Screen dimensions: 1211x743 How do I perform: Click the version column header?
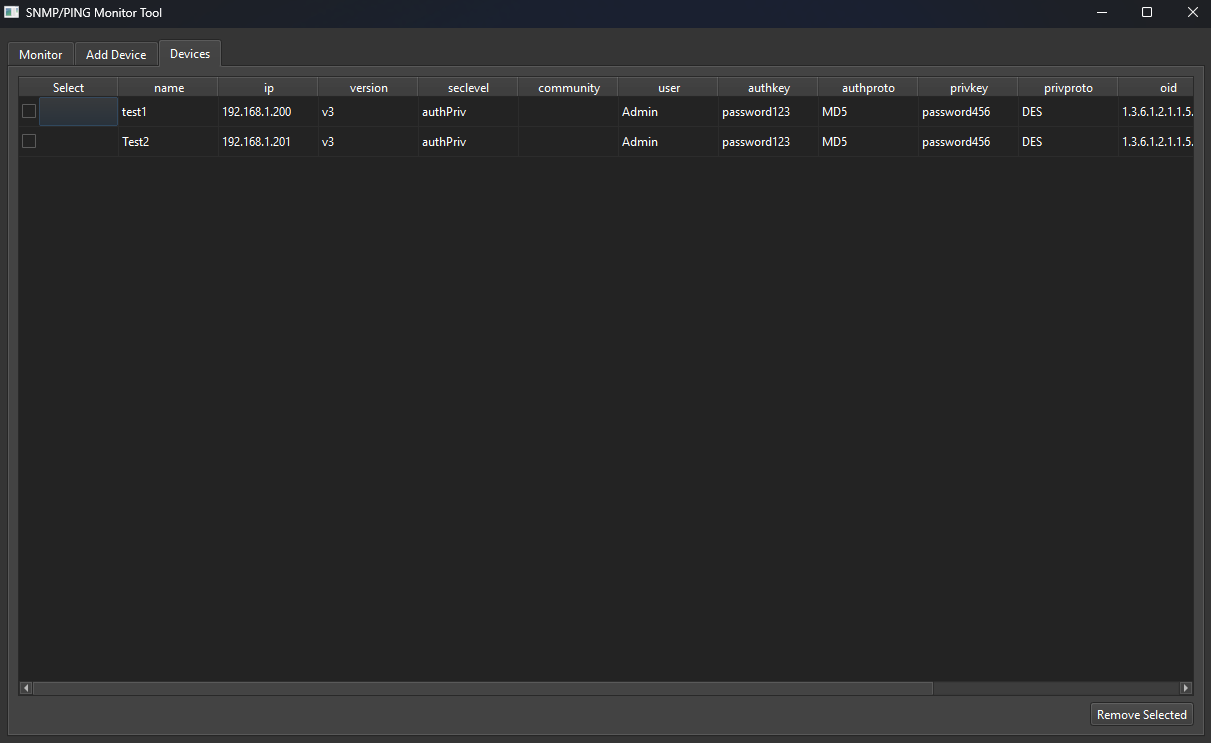[x=368, y=87]
